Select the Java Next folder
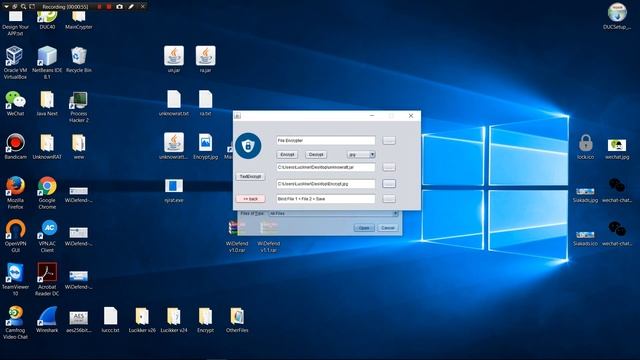The height and width of the screenshot is (360, 640). [47, 103]
